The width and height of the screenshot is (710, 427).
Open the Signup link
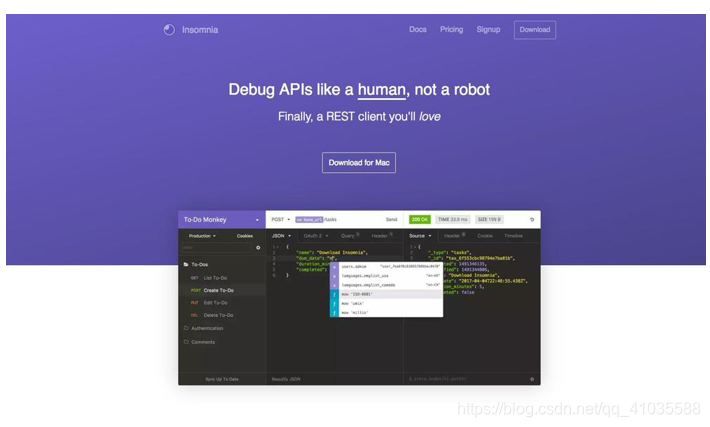click(x=488, y=29)
